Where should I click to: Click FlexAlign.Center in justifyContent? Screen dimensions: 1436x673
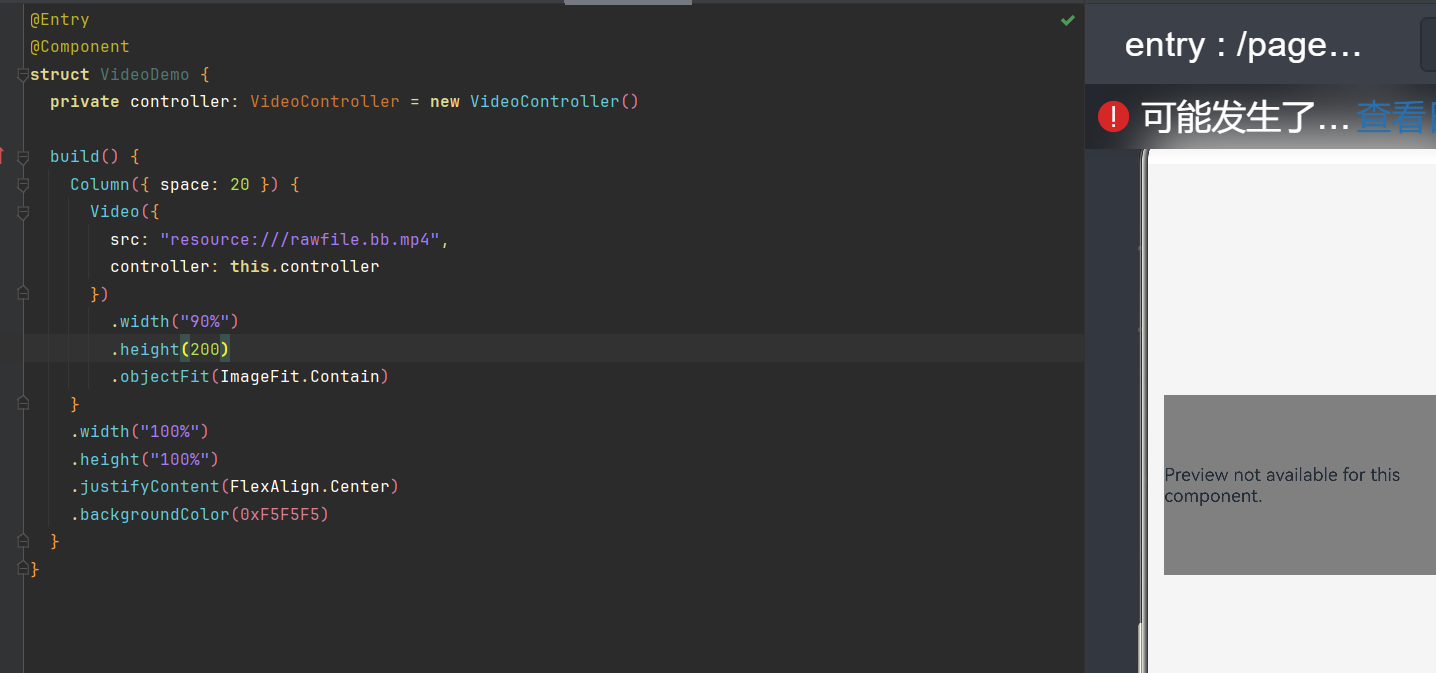tap(310, 487)
